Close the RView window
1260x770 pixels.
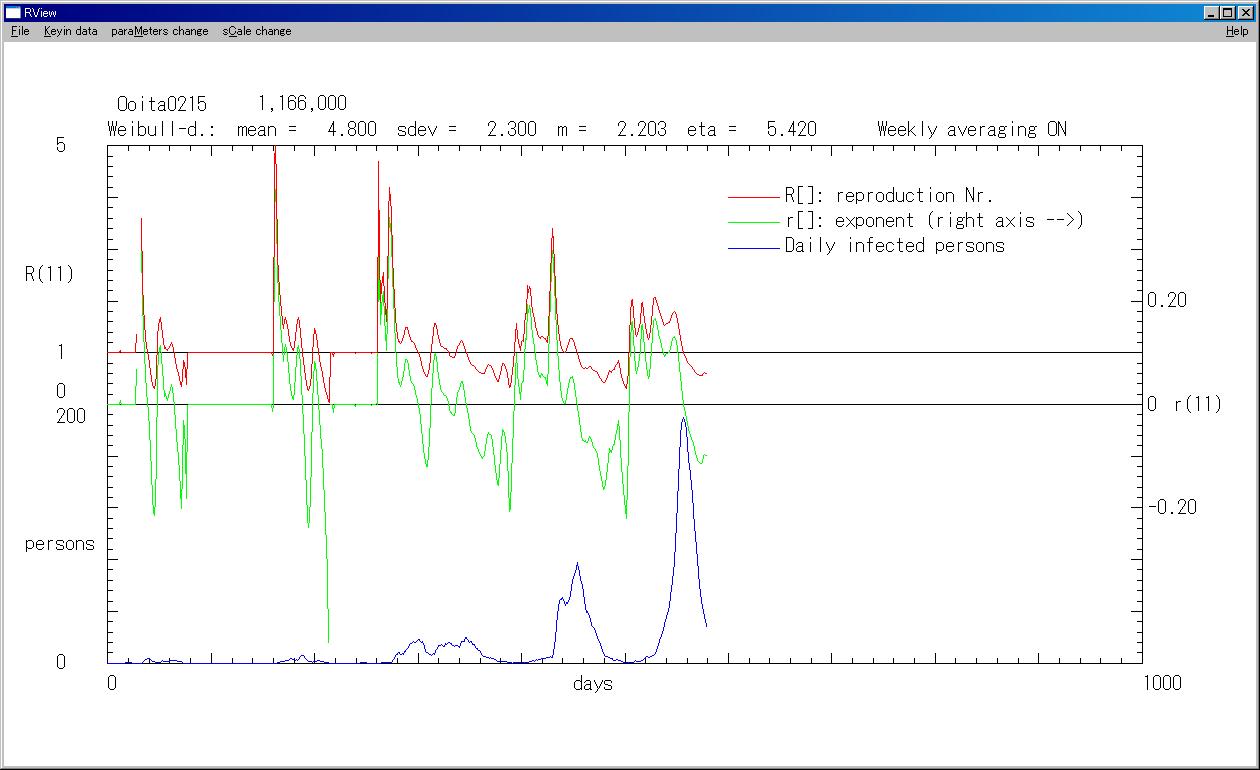pyautogui.click(x=1245, y=12)
